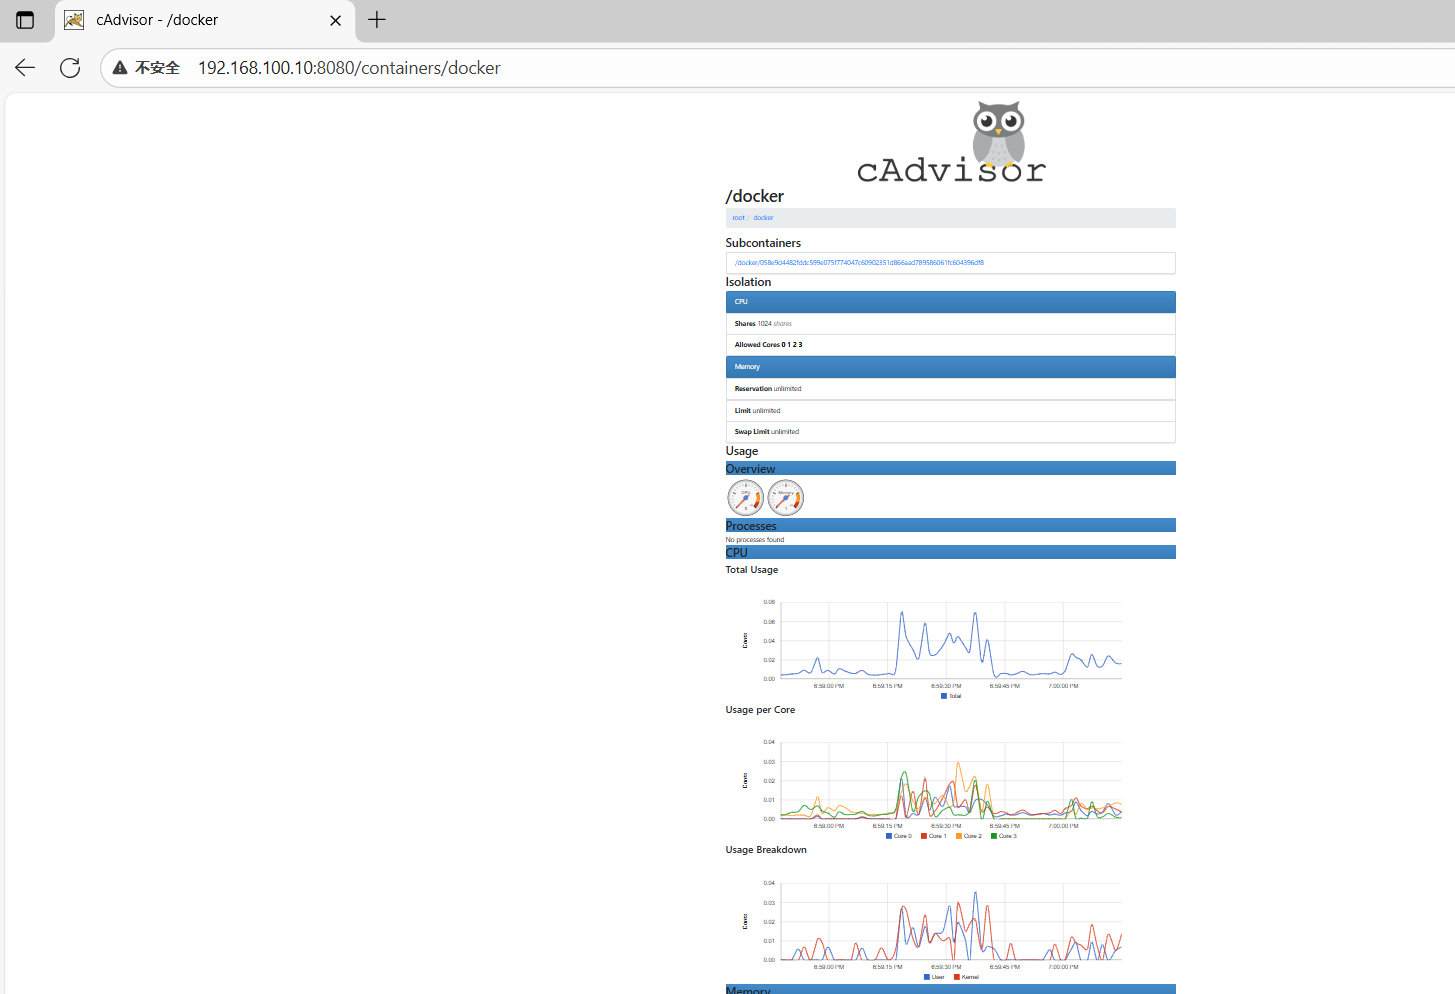Viewport: 1455px width, 994px height.
Task: Click the 'Isolation' heading
Action: pos(748,282)
